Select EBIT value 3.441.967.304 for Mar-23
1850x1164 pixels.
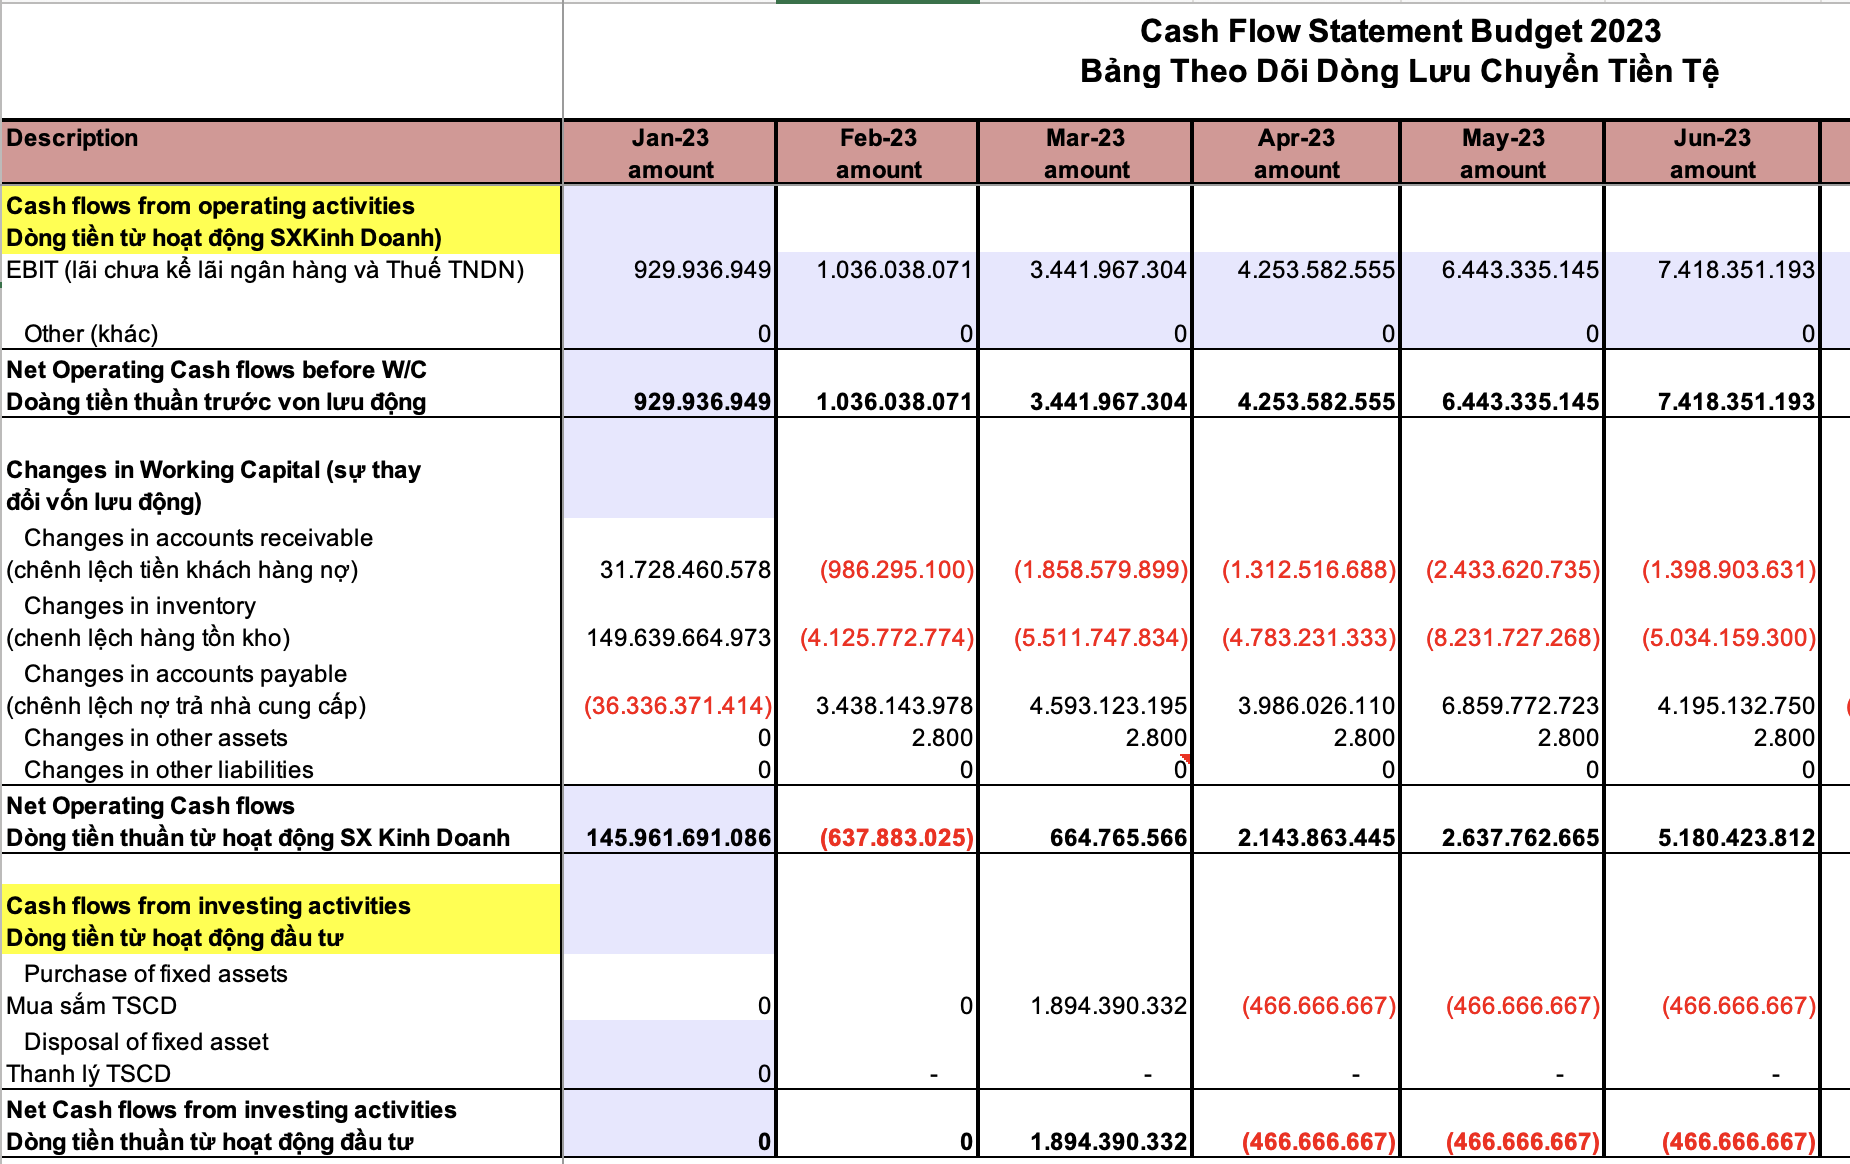[1108, 270]
